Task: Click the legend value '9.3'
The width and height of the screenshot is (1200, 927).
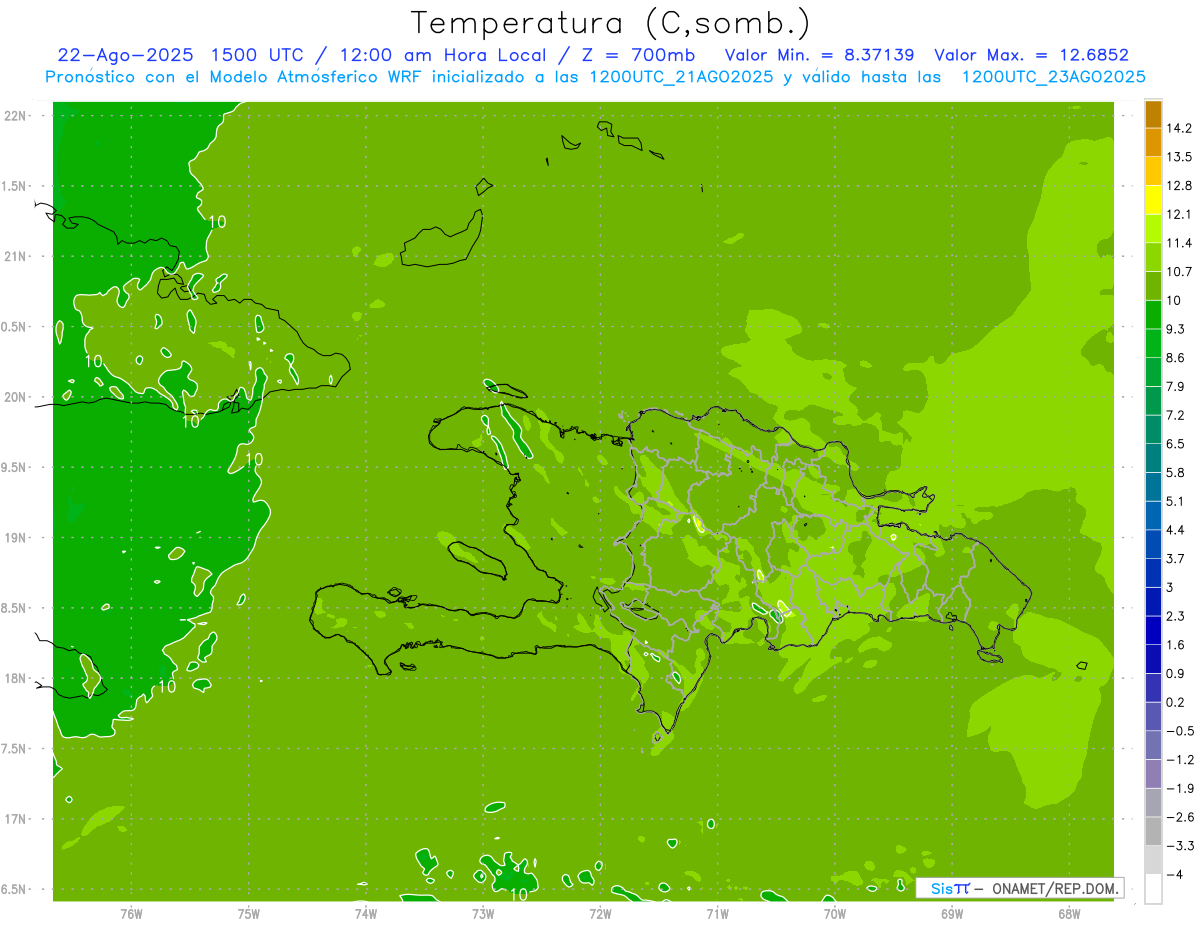Action: (1175, 329)
